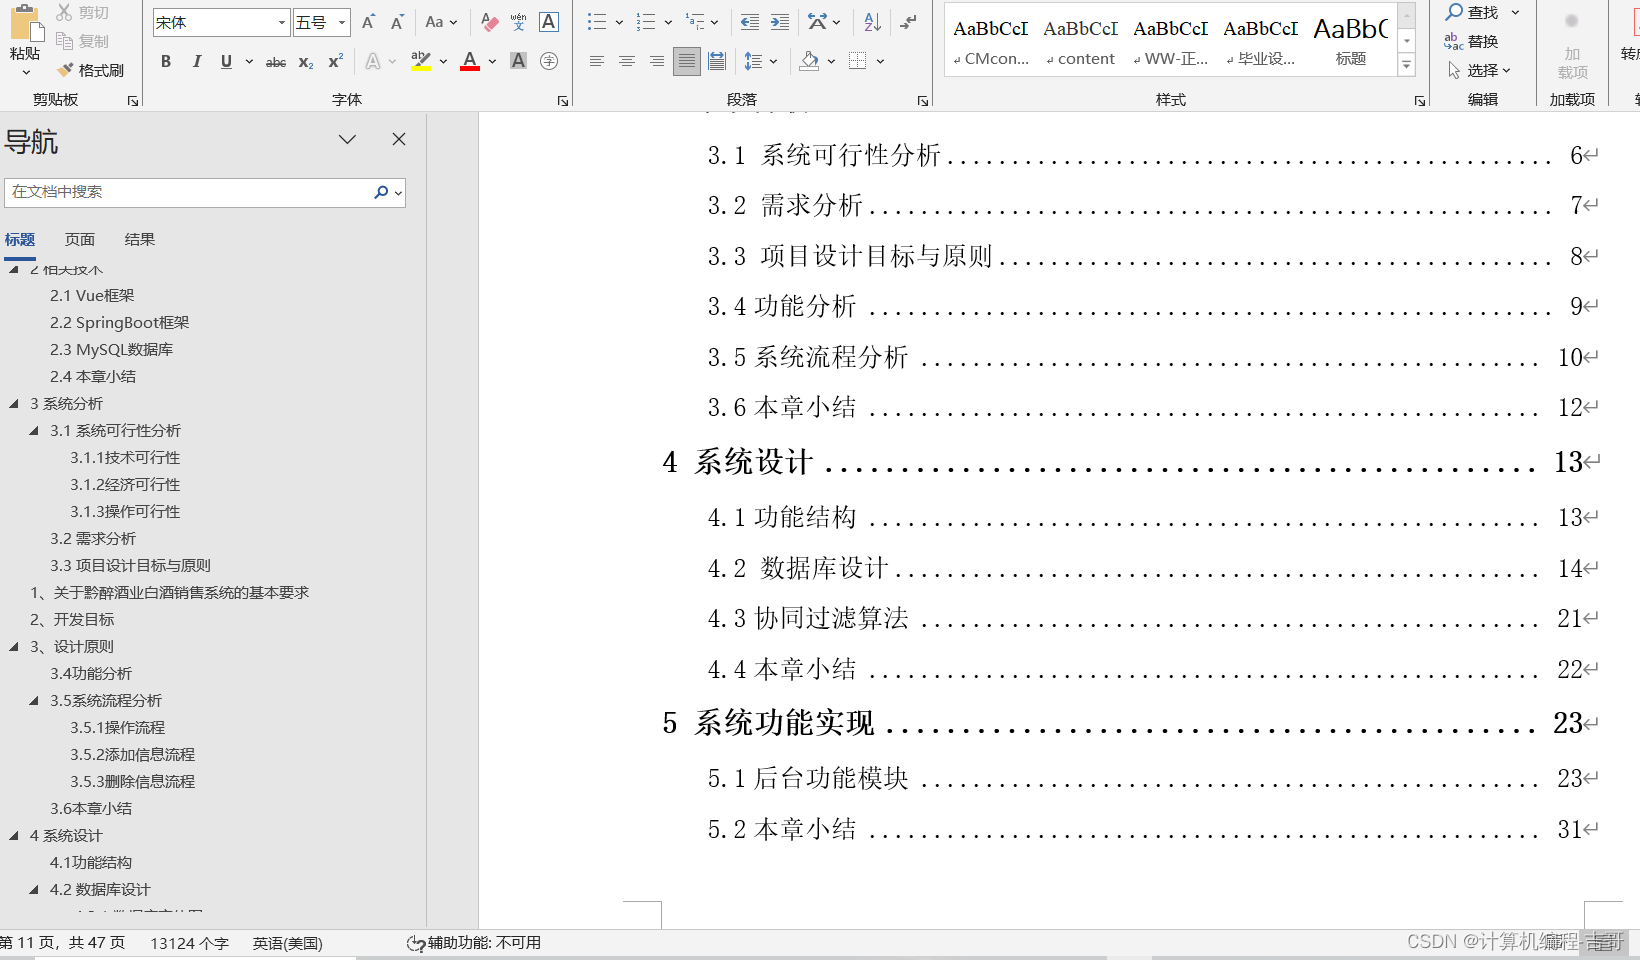1640x960 pixels.
Task: Toggle character shading
Action: pyautogui.click(x=518, y=61)
